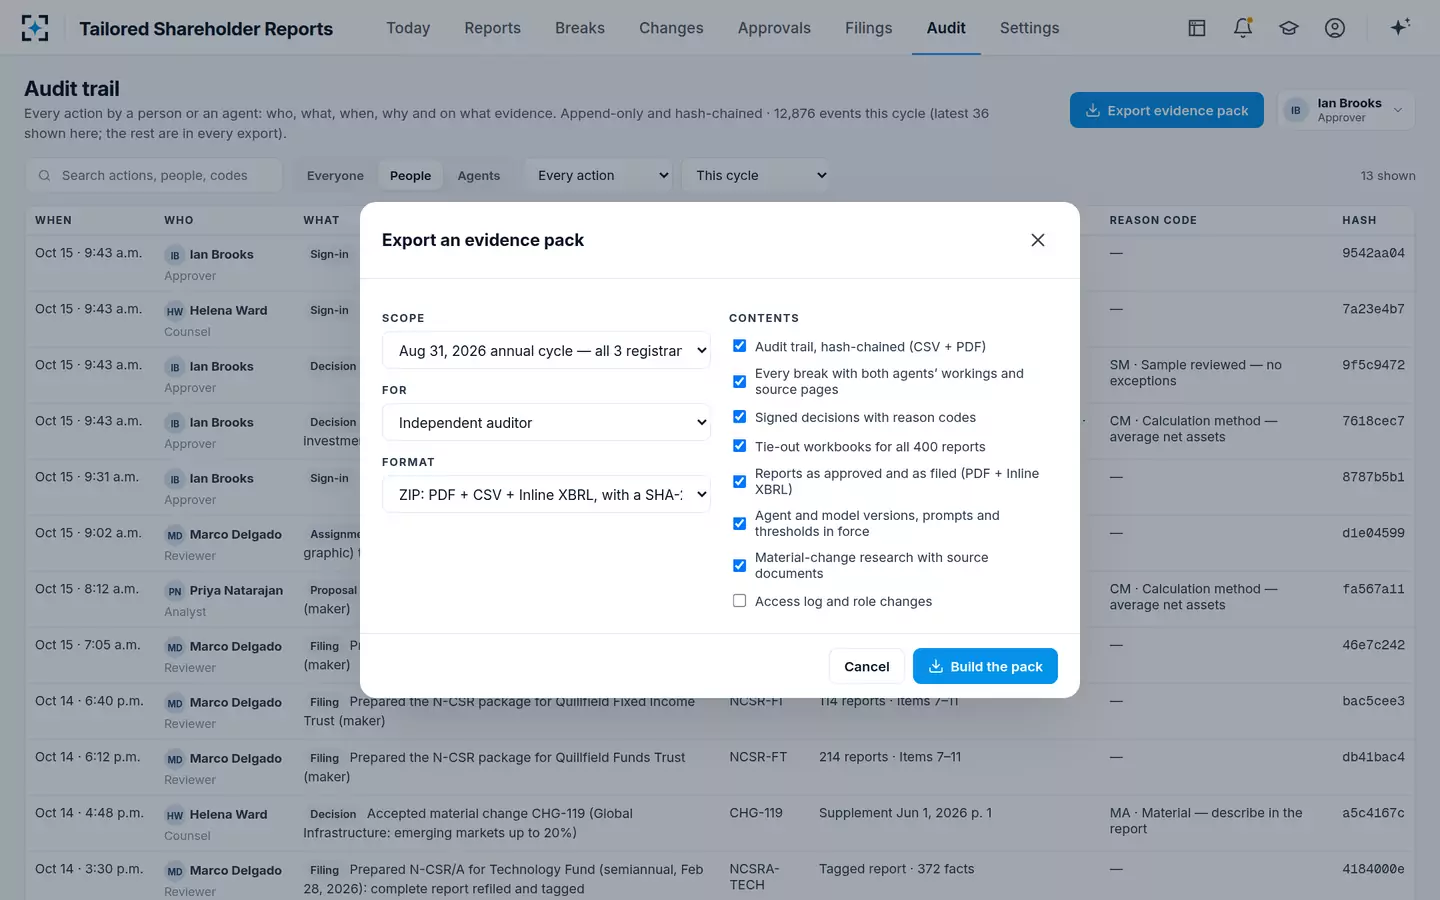Click hash value 9542aa04

coord(1373,253)
